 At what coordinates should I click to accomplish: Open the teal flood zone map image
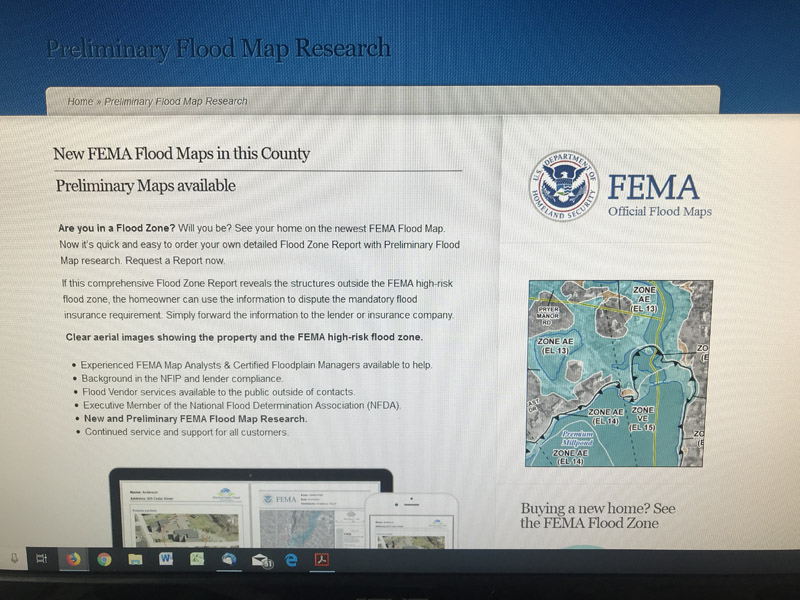pyautogui.click(x=619, y=373)
